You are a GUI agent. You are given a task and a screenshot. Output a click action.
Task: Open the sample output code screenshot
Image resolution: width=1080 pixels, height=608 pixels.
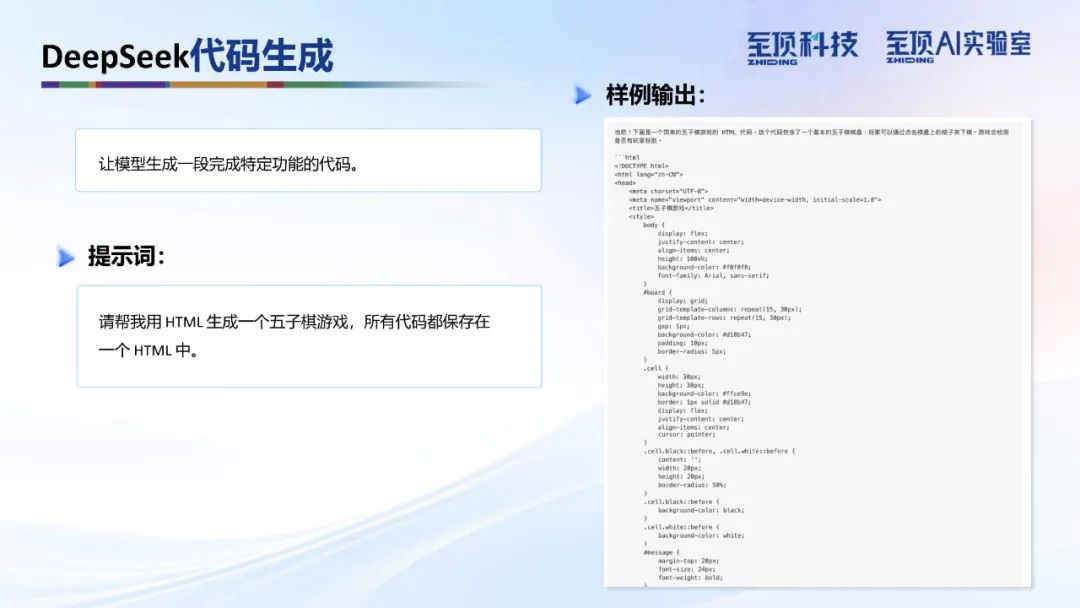tap(818, 353)
